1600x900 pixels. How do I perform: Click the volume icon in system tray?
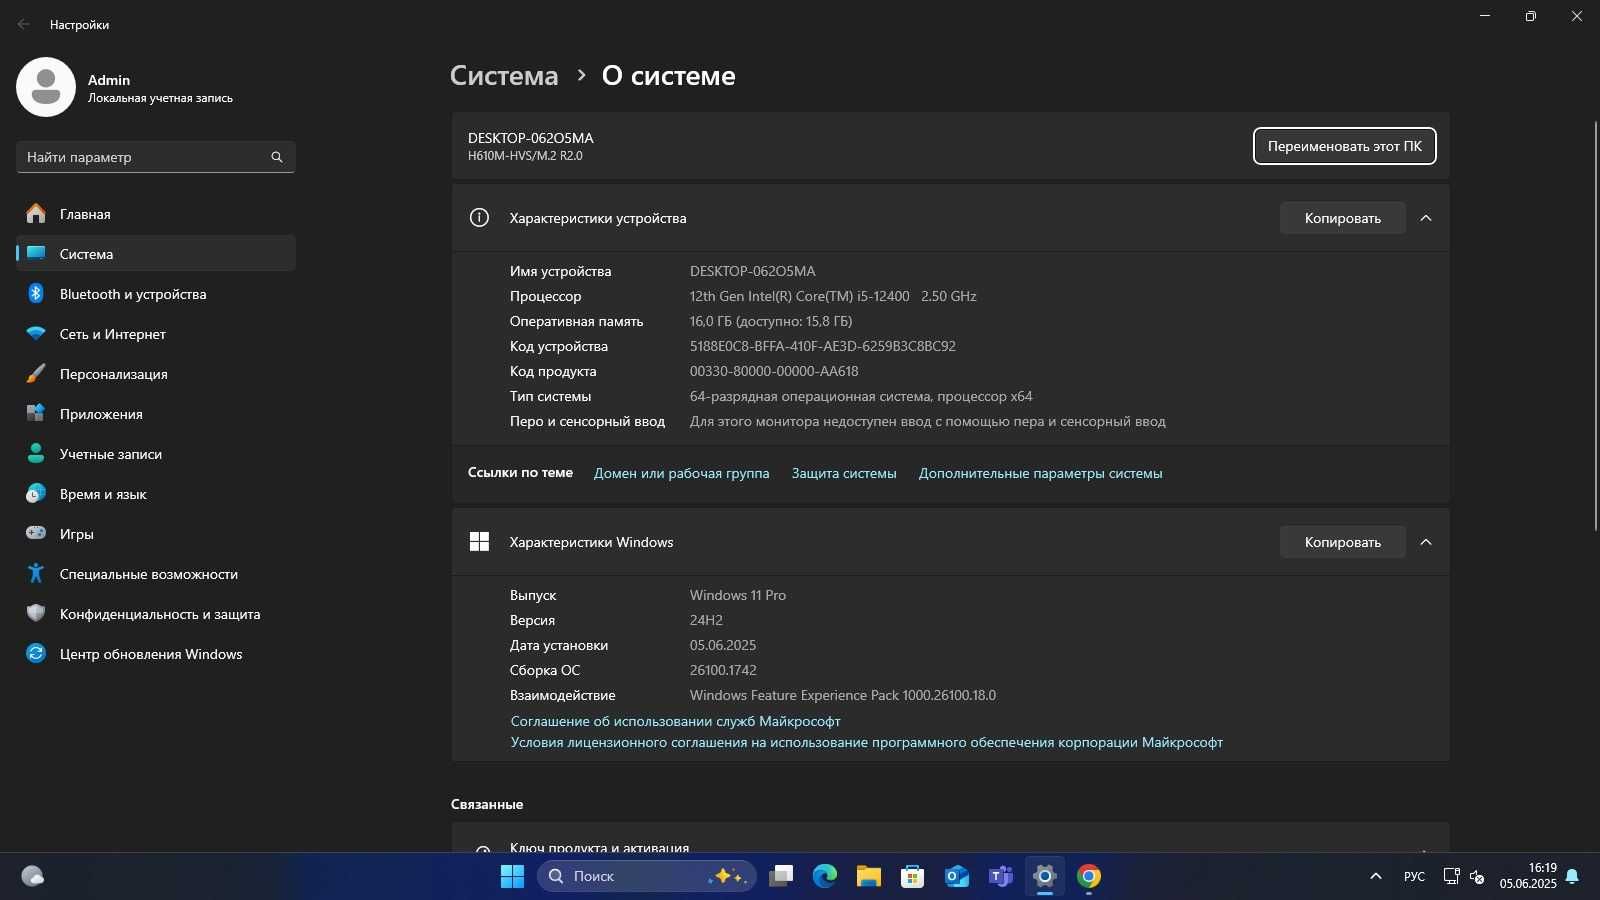pyautogui.click(x=1477, y=877)
